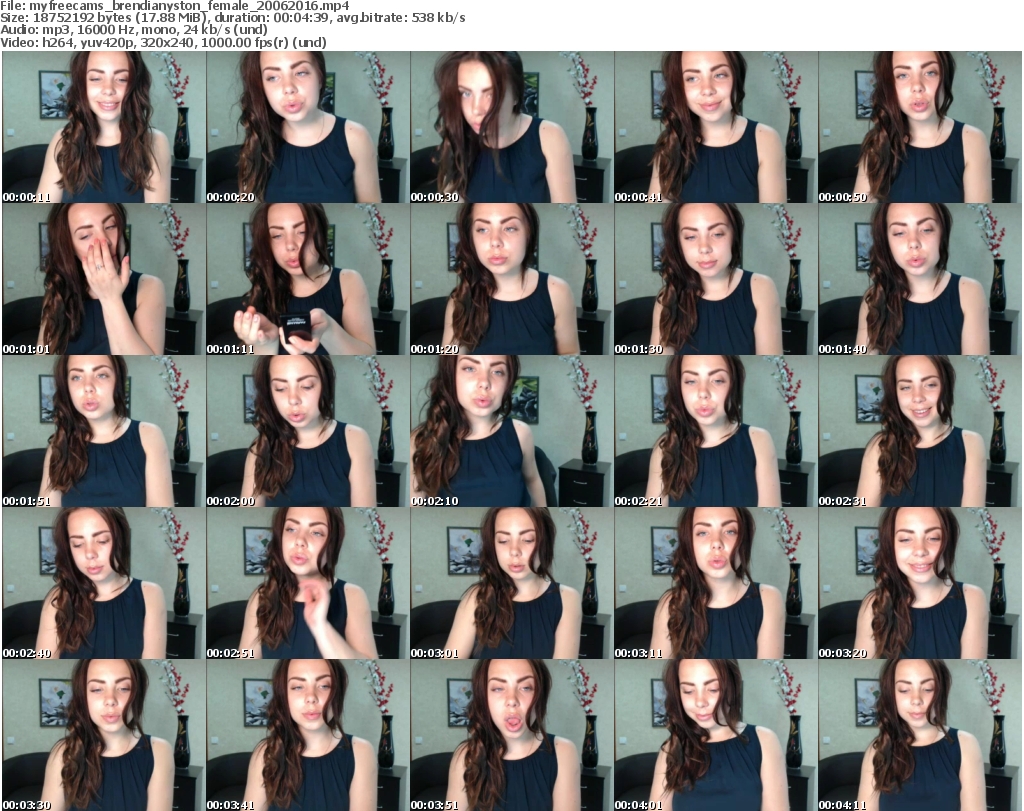
Task: Select the thumbnail frame at 00:01:20
Action: (x=512, y=279)
